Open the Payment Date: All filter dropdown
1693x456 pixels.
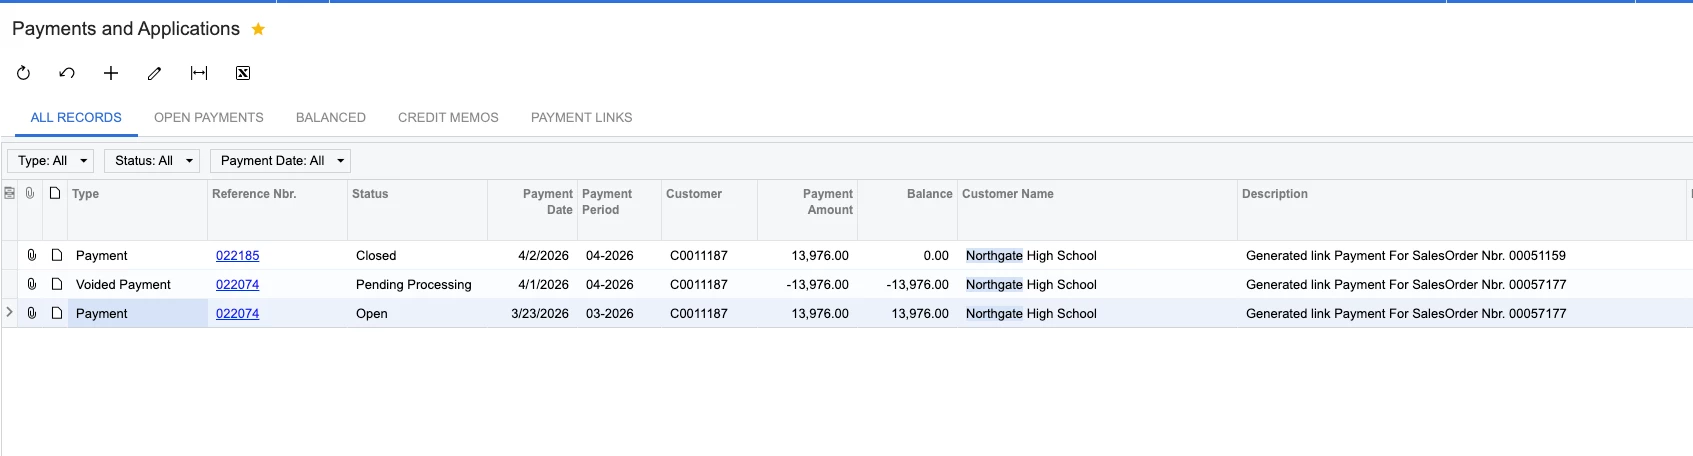pos(280,161)
